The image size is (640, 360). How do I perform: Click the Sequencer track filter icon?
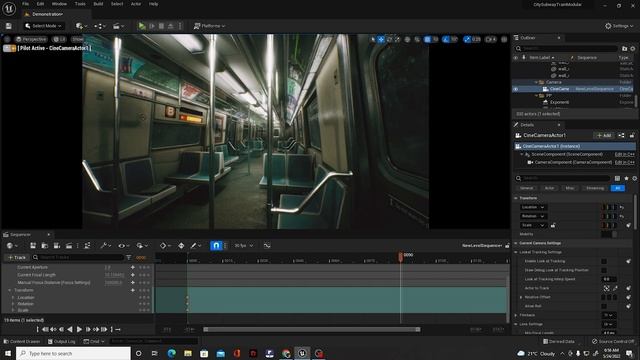coord(129,258)
